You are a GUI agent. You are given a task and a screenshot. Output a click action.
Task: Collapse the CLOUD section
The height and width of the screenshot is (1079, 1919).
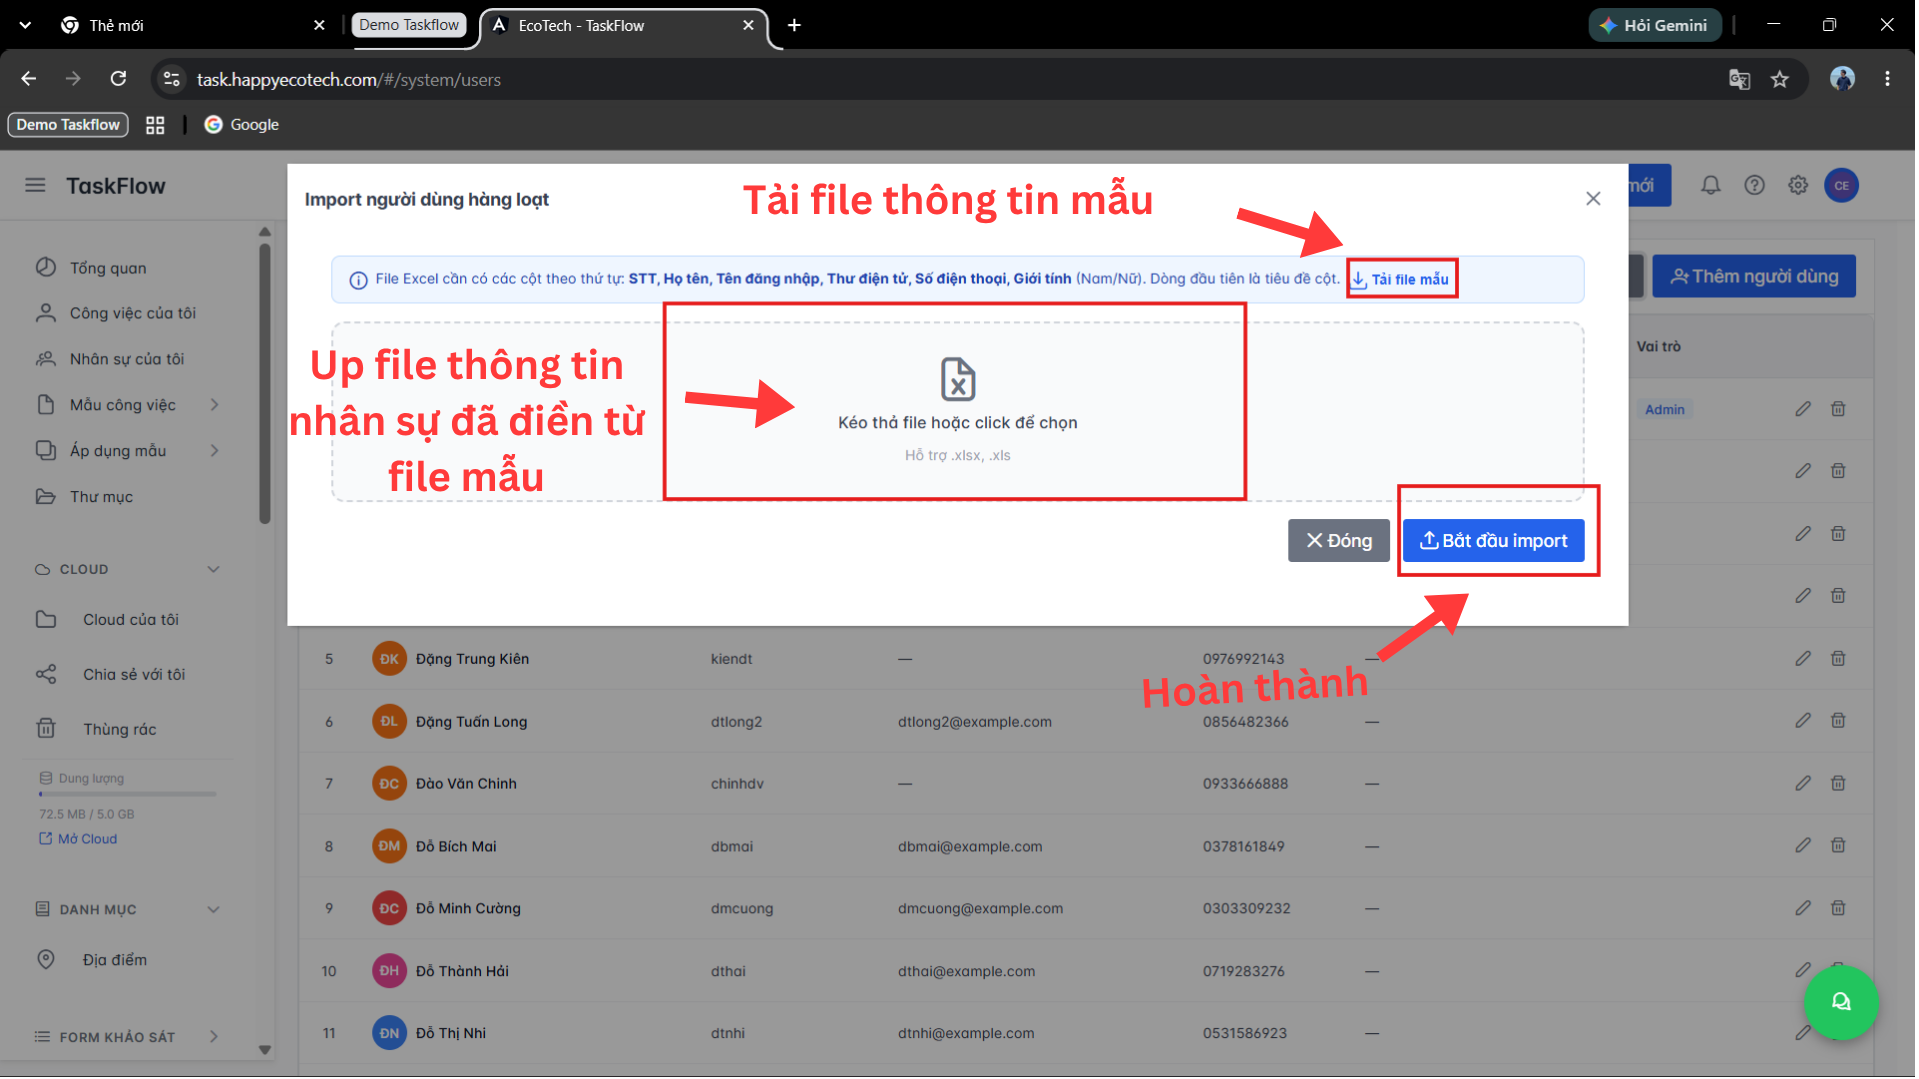(x=214, y=570)
